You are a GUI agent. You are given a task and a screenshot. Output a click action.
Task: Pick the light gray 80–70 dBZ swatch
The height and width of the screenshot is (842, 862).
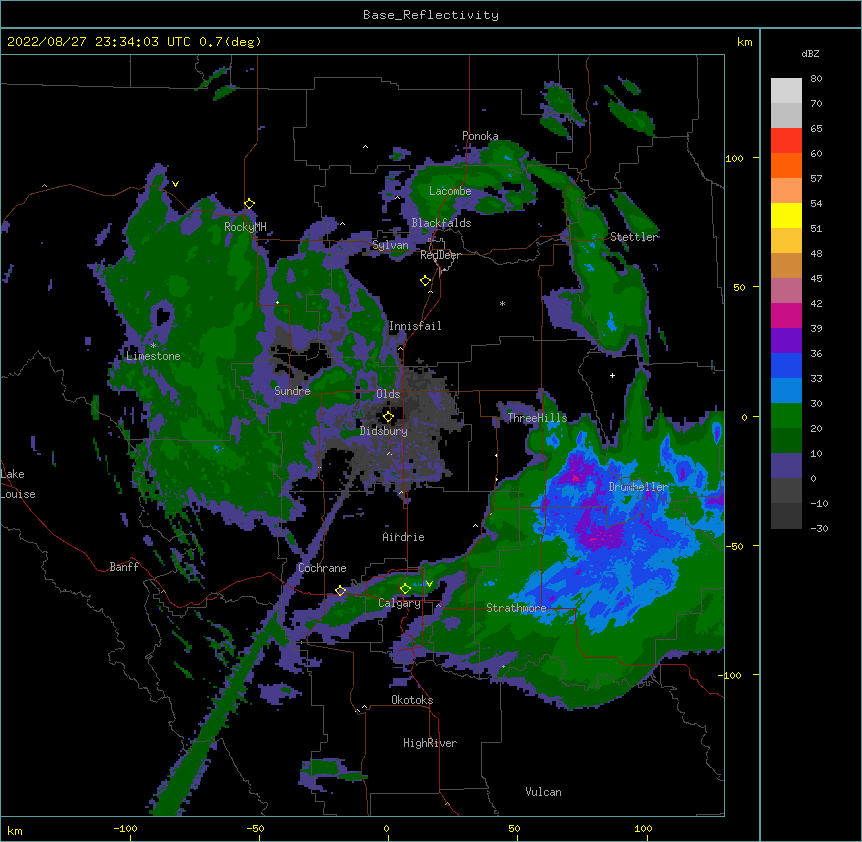click(x=786, y=91)
